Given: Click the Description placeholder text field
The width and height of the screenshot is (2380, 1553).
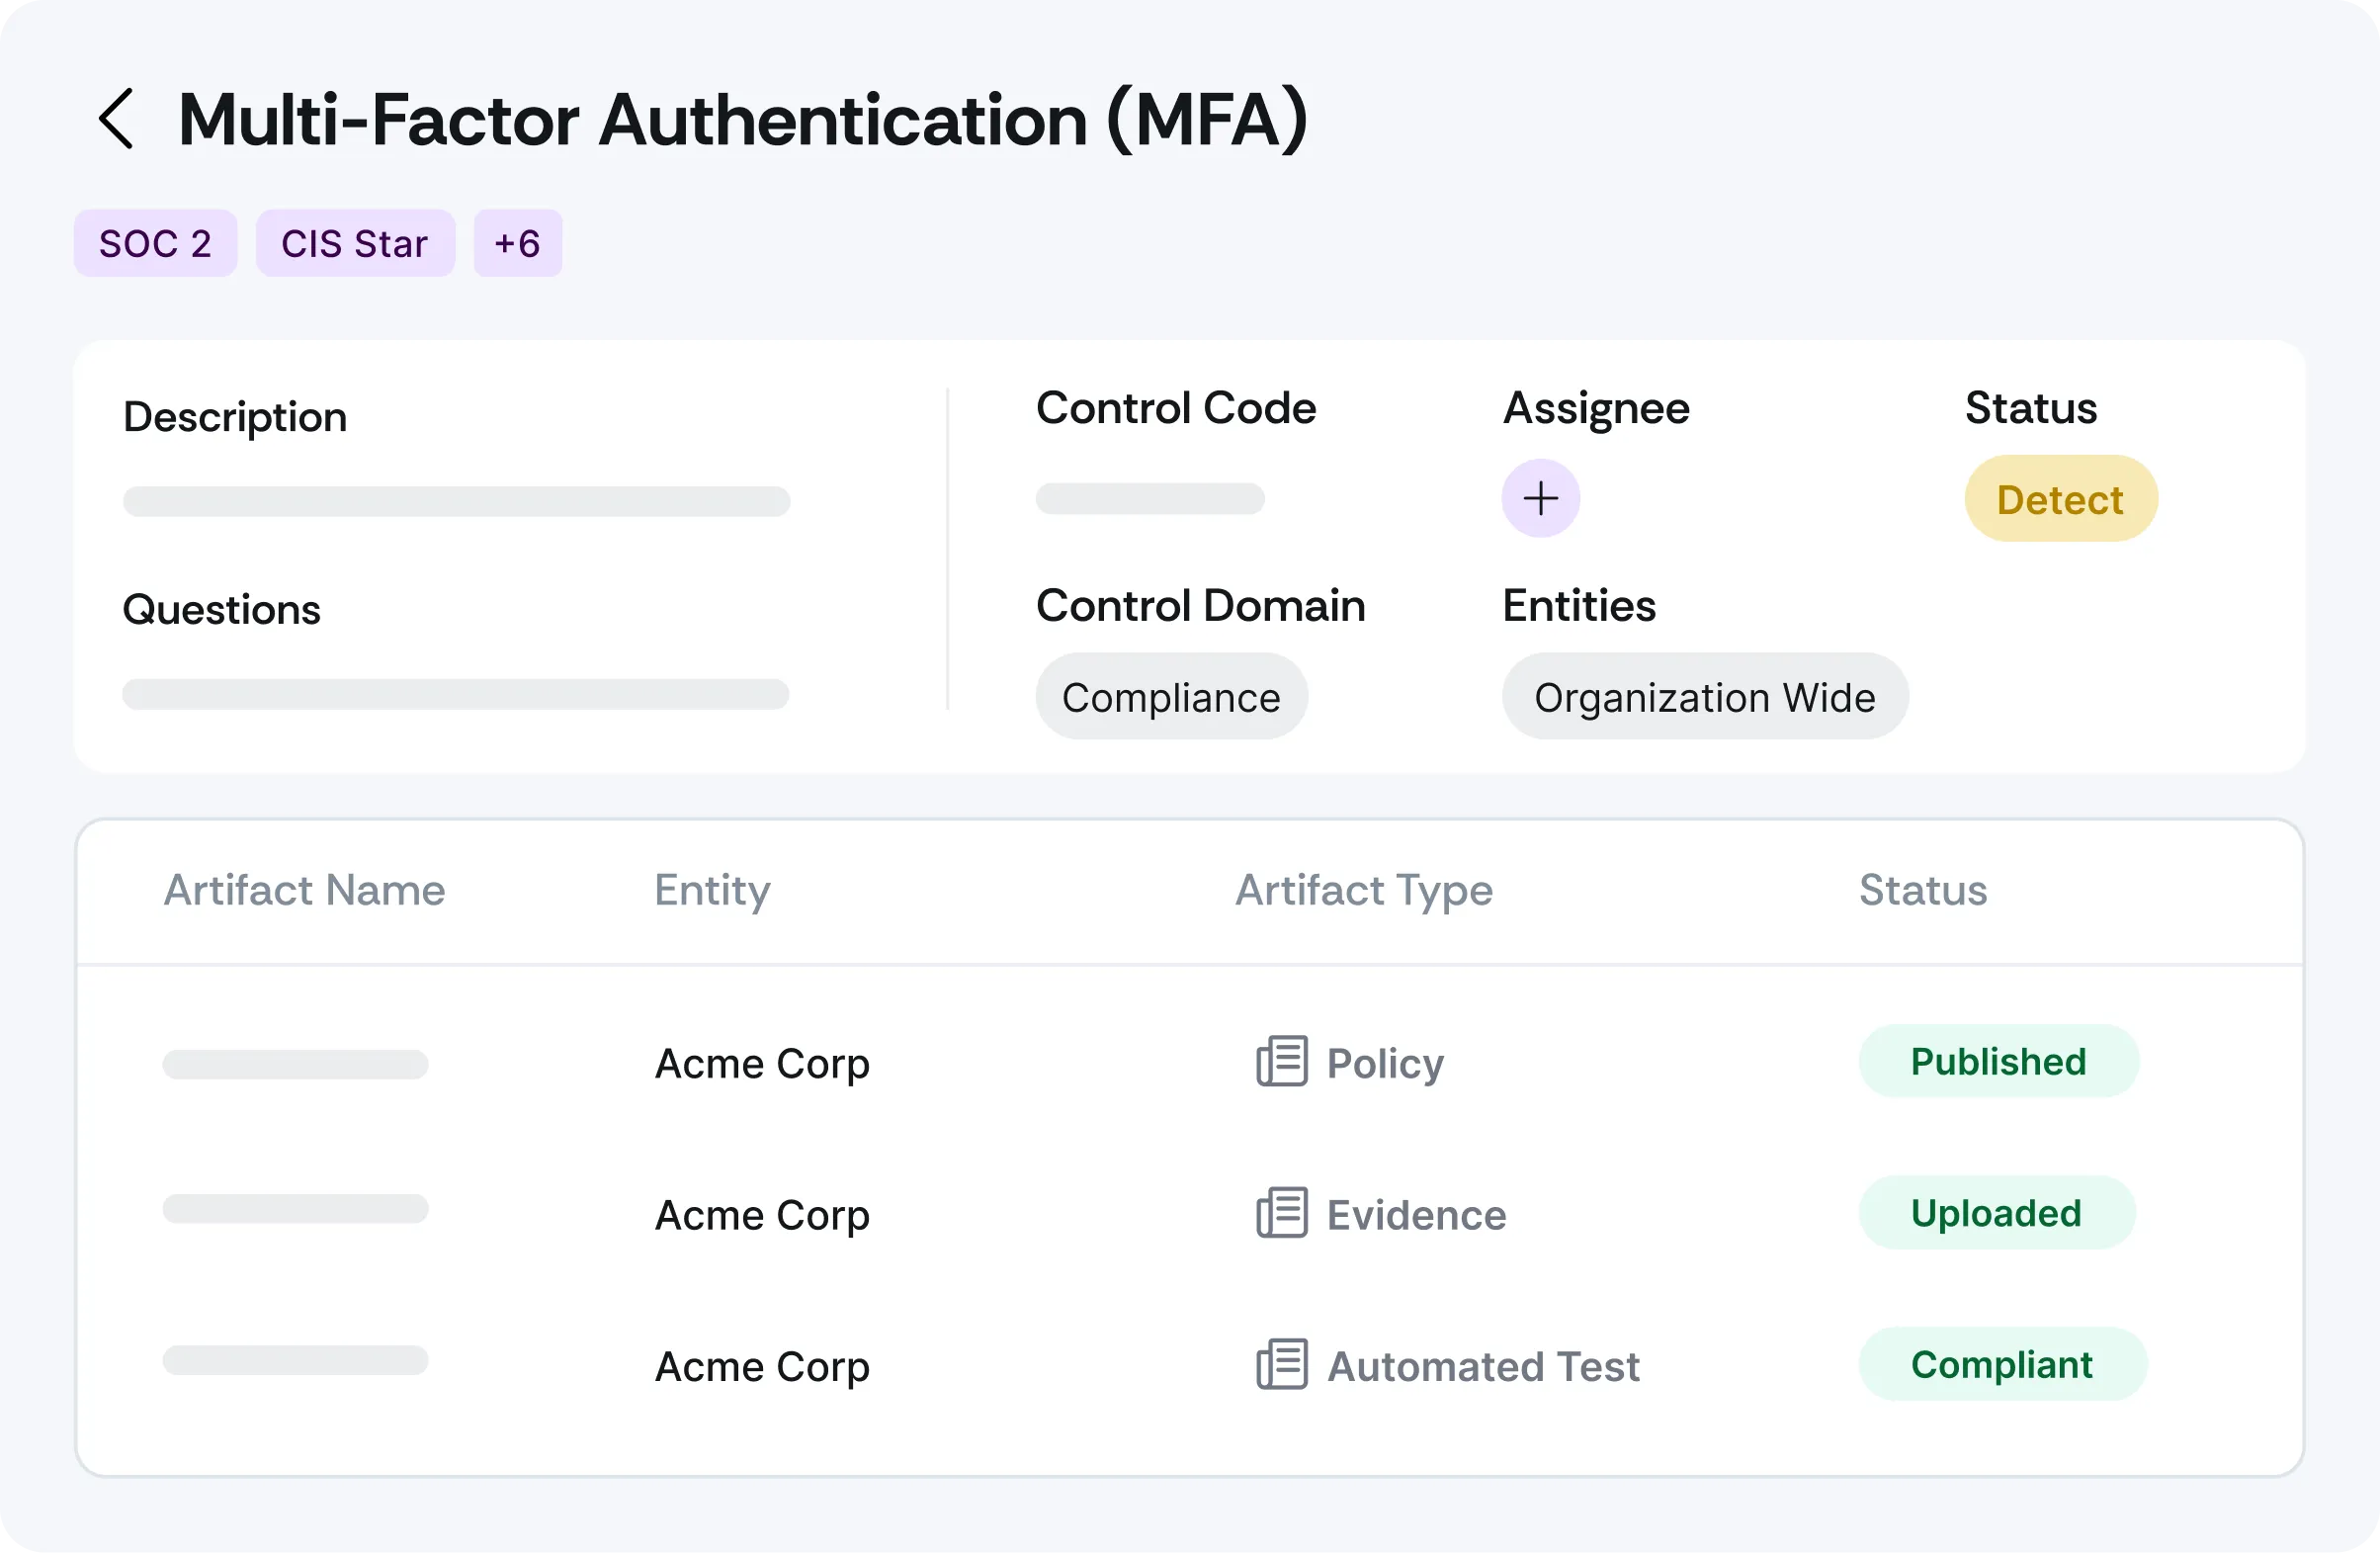Looking at the screenshot, I should (x=456, y=501).
